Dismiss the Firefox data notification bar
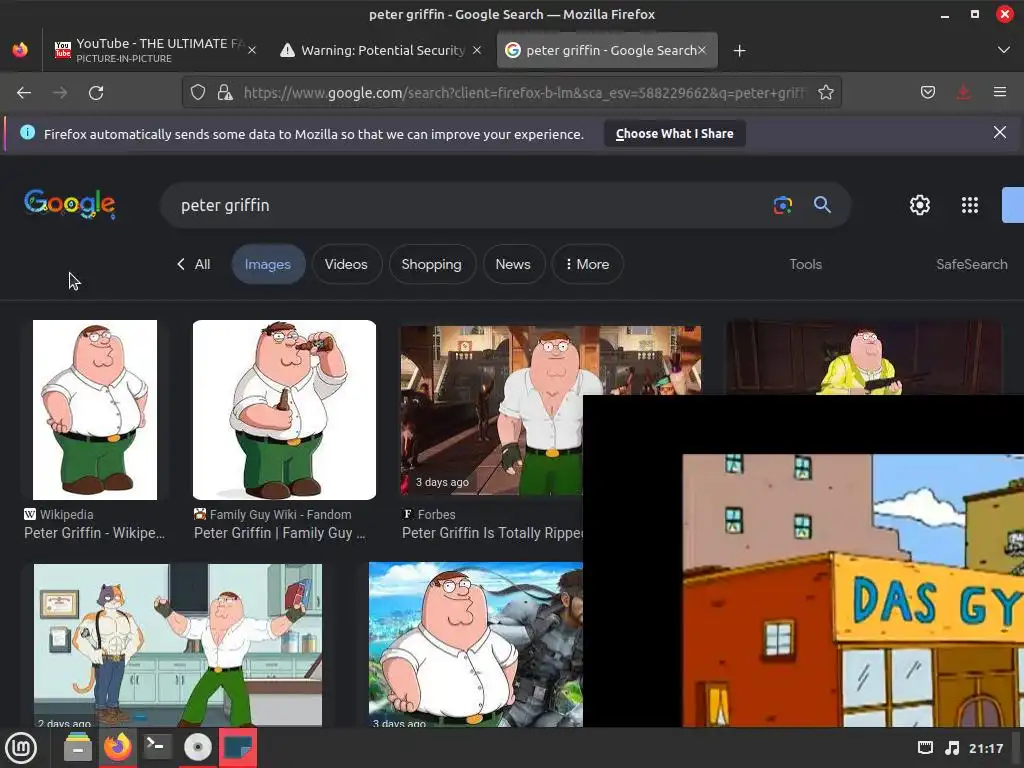1024x768 pixels. 1000,133
